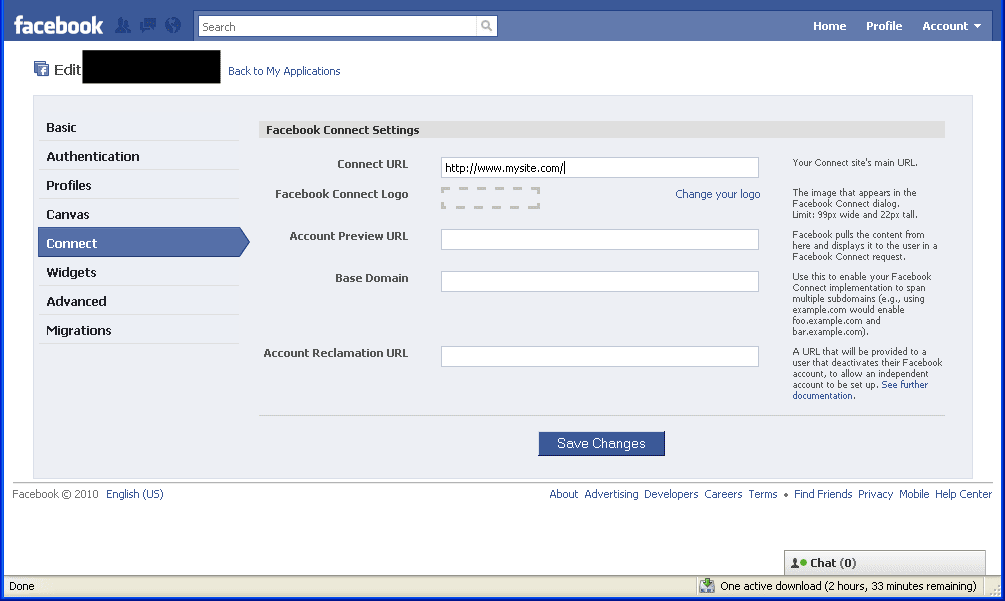Image resolution: width=1005 pixels, height=601 pixels.
Task: Click into Account Preview URL field
Action: pos(599,240)
